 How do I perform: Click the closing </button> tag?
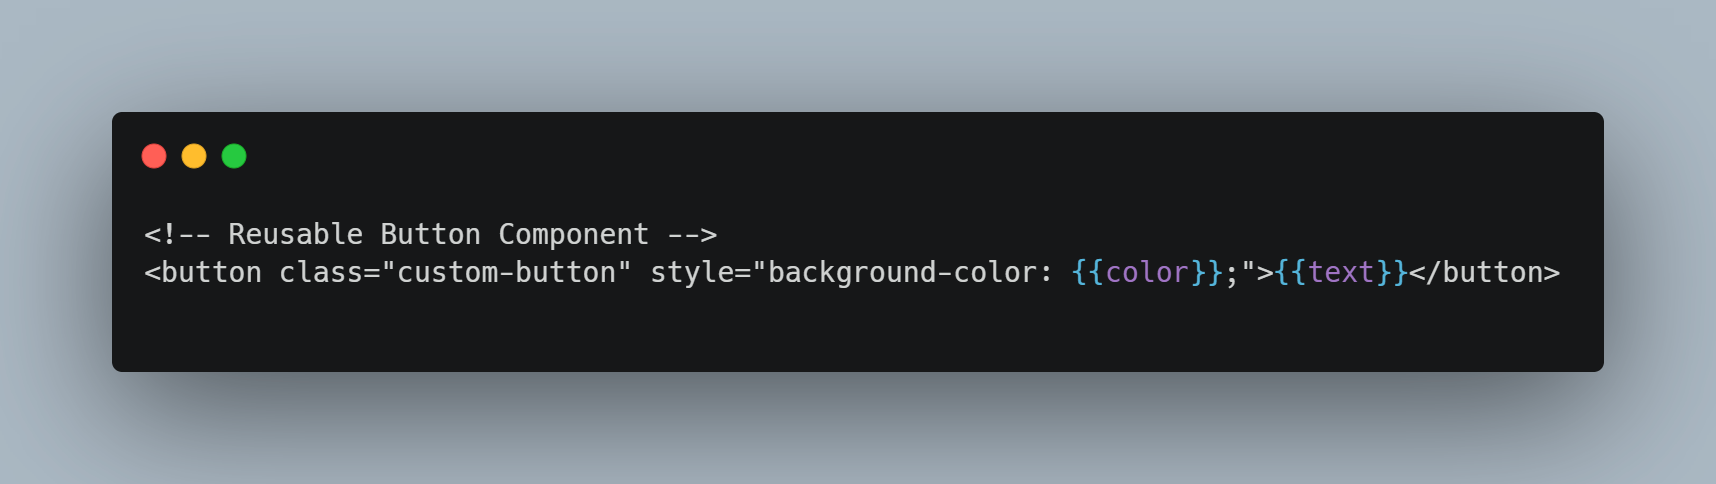tap(1485, 272)
